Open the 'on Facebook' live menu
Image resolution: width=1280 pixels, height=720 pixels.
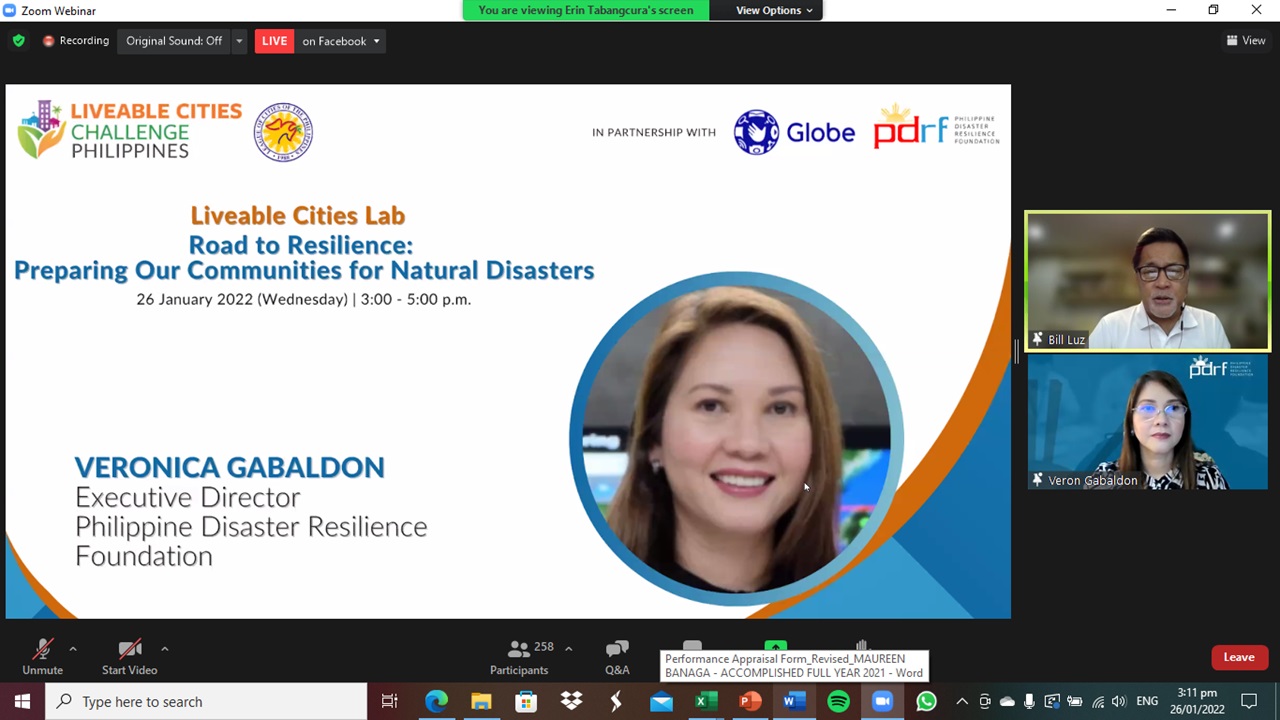click(341, 41)
